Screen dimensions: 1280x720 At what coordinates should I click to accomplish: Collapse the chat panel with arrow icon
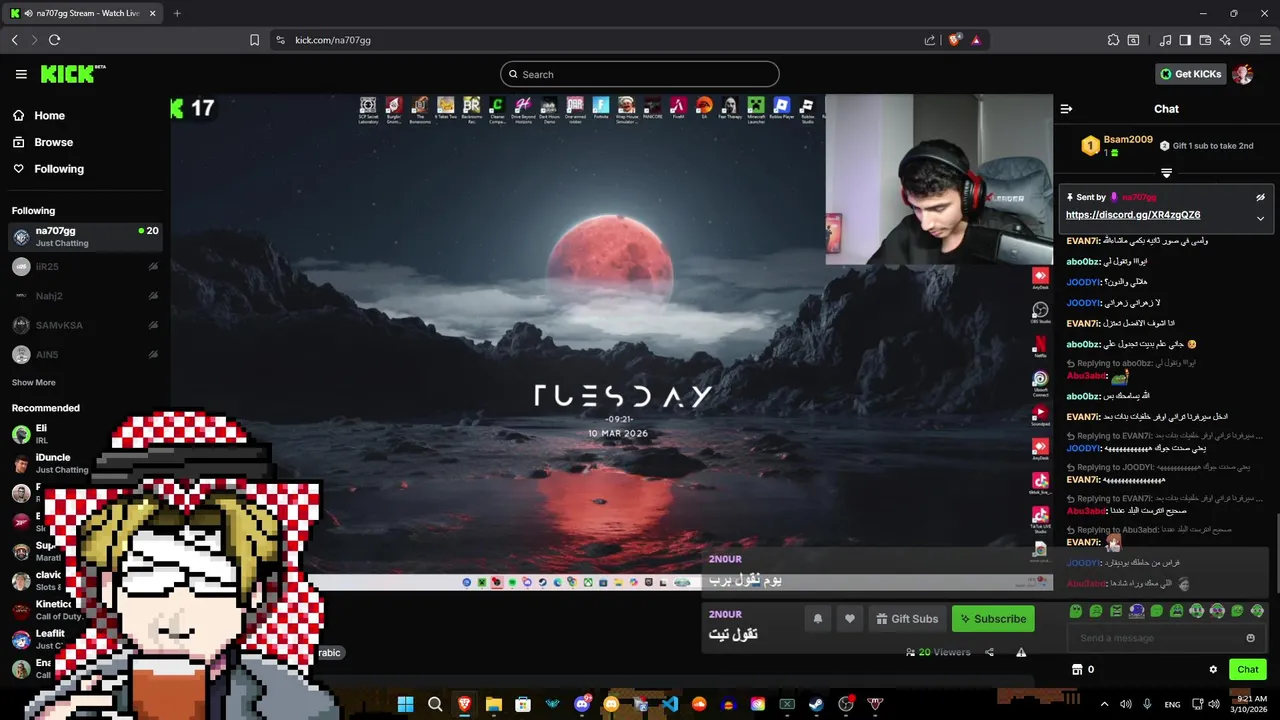[1066, 109]
